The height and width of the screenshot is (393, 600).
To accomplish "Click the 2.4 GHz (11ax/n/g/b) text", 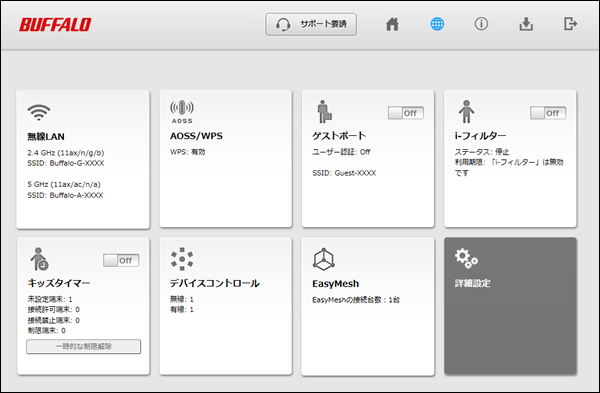I will [x=65, y=153].
